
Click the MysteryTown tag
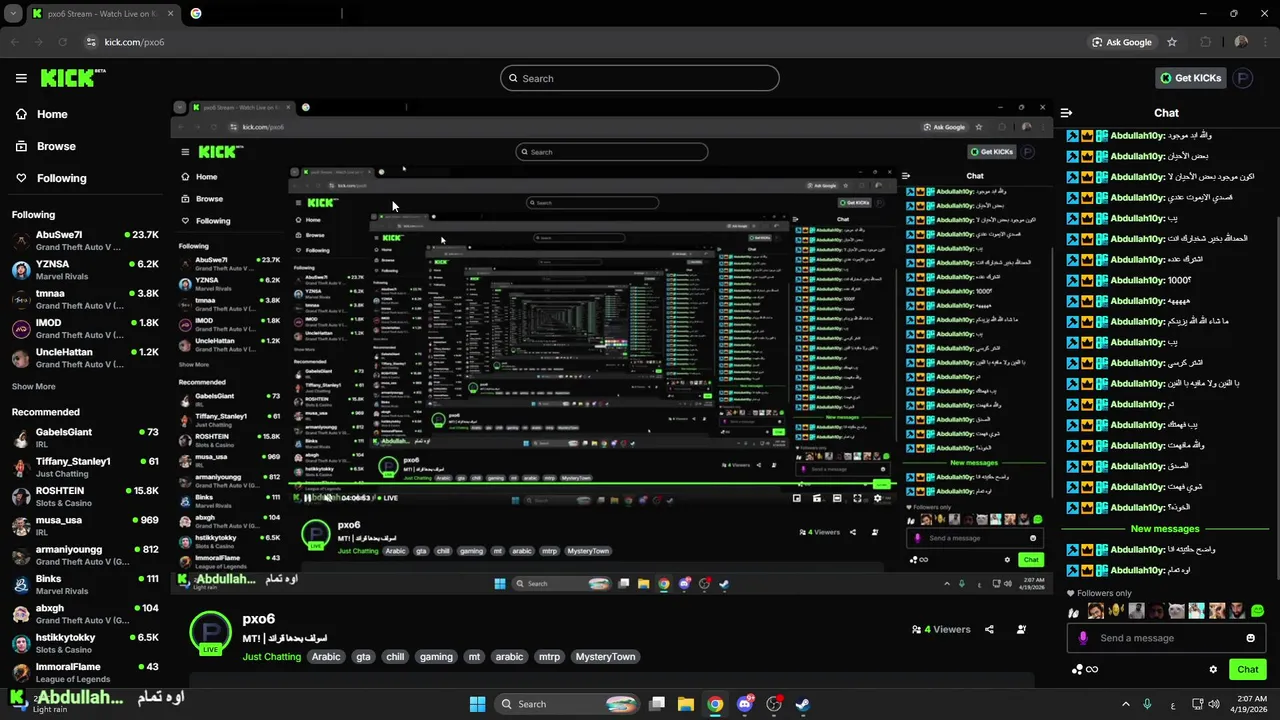pos(605,657)
